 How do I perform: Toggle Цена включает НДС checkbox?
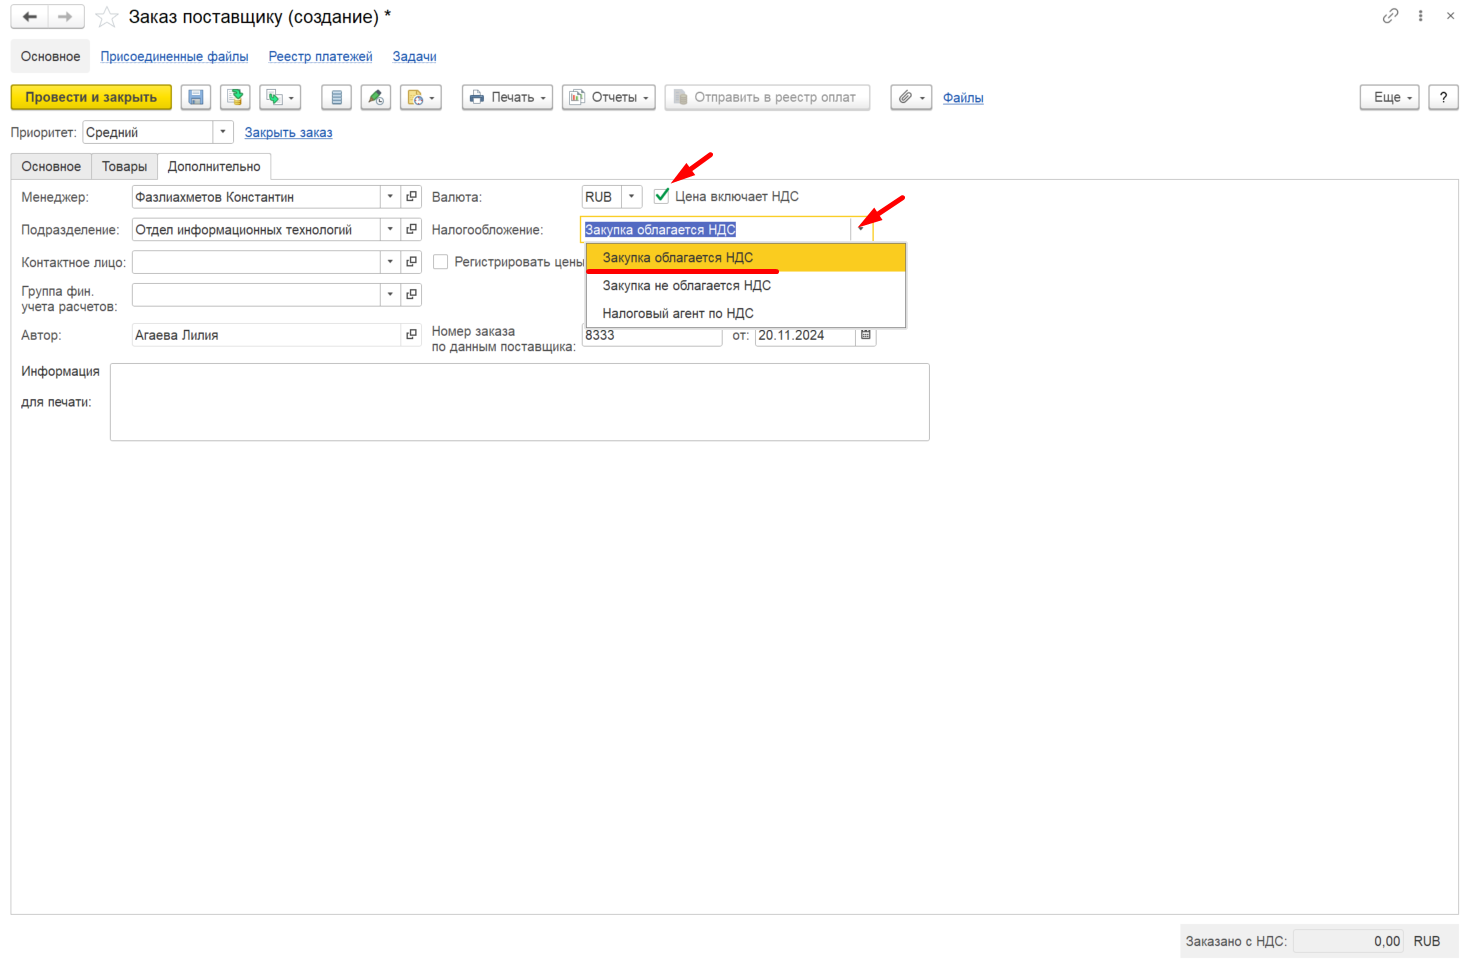pyautogui.click(x=661, y=196)
